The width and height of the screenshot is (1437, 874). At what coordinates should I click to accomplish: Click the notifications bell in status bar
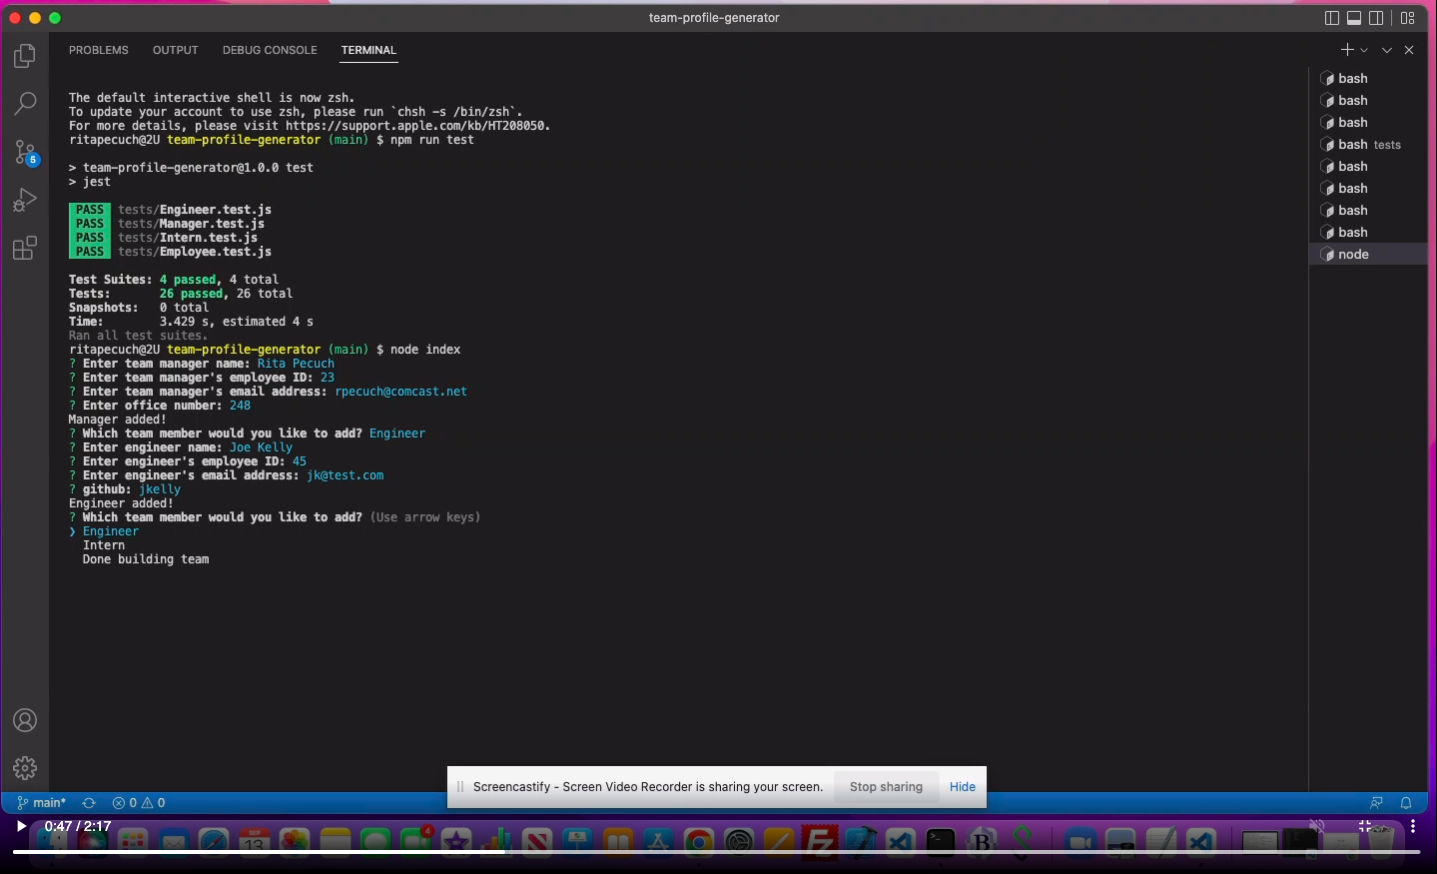(1406, 803)
